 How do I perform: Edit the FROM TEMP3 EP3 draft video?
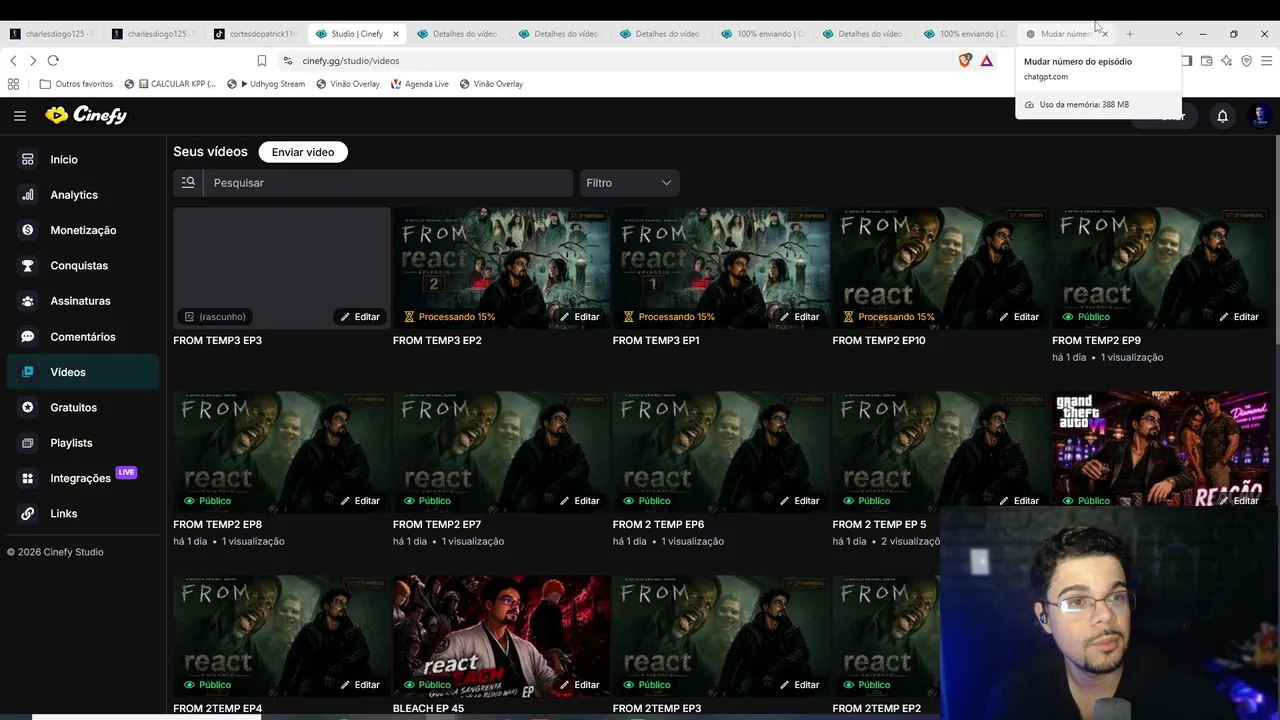(360, 317)
